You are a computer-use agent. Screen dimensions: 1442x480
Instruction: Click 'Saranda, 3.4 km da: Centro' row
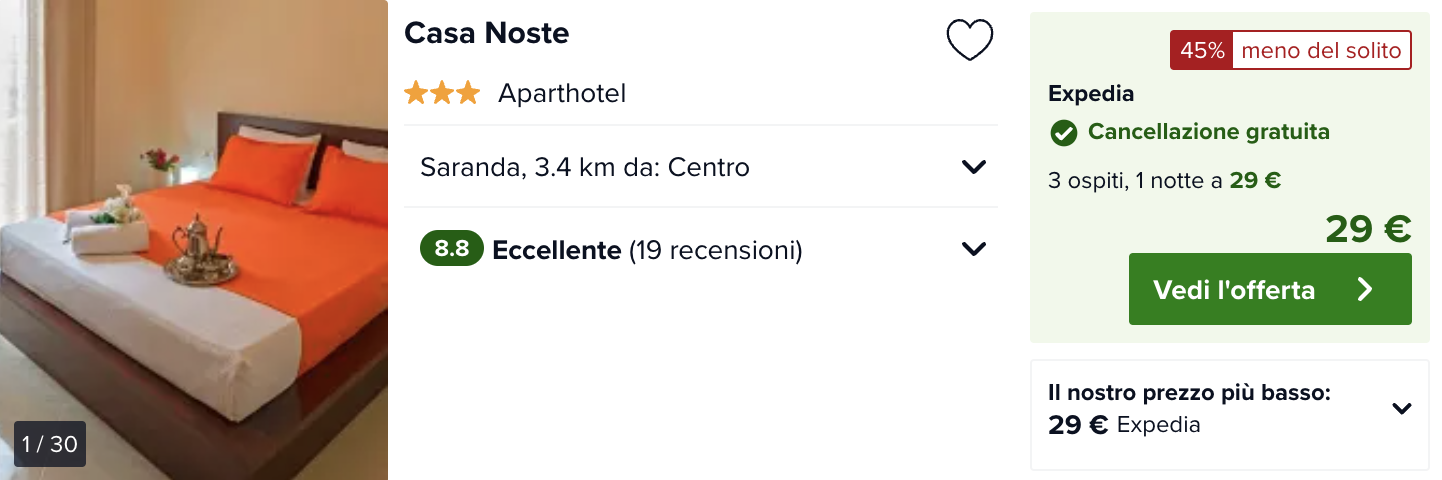(701, 167)
